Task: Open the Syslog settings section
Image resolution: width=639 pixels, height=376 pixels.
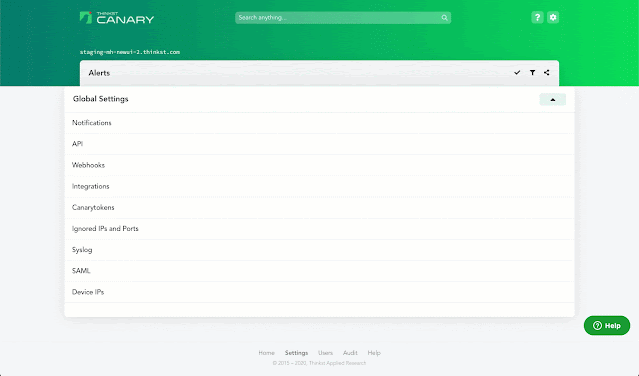Action: click(320, 250)
